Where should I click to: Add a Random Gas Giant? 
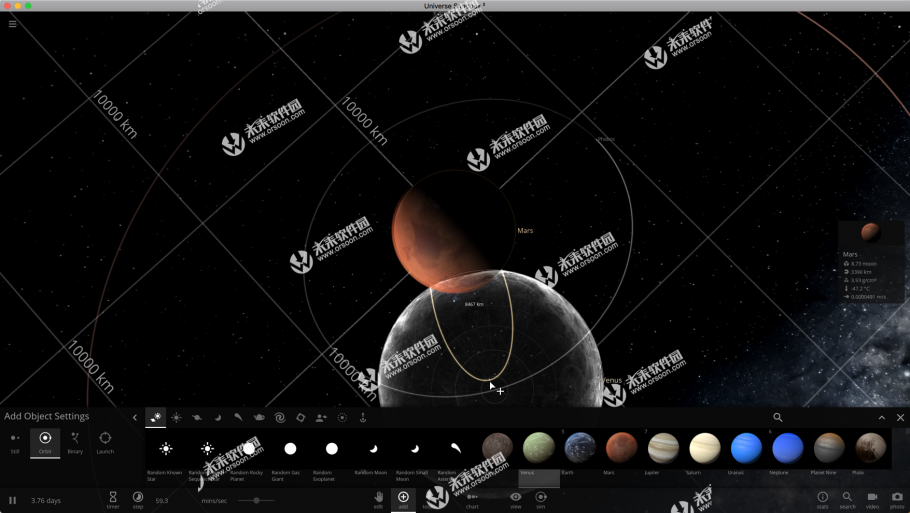pos(290,449)
